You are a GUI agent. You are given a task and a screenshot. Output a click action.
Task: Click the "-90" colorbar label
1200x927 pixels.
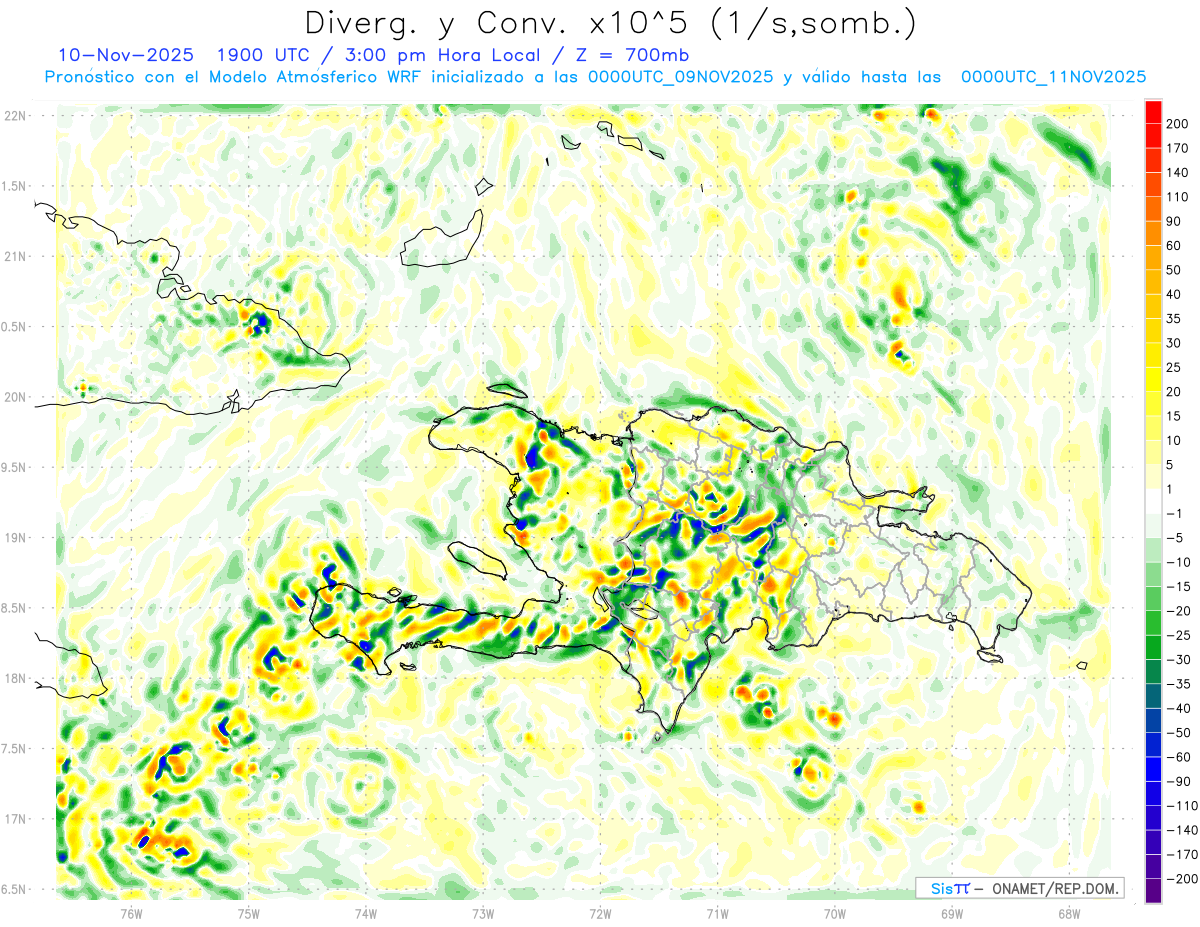(1180, 782)
